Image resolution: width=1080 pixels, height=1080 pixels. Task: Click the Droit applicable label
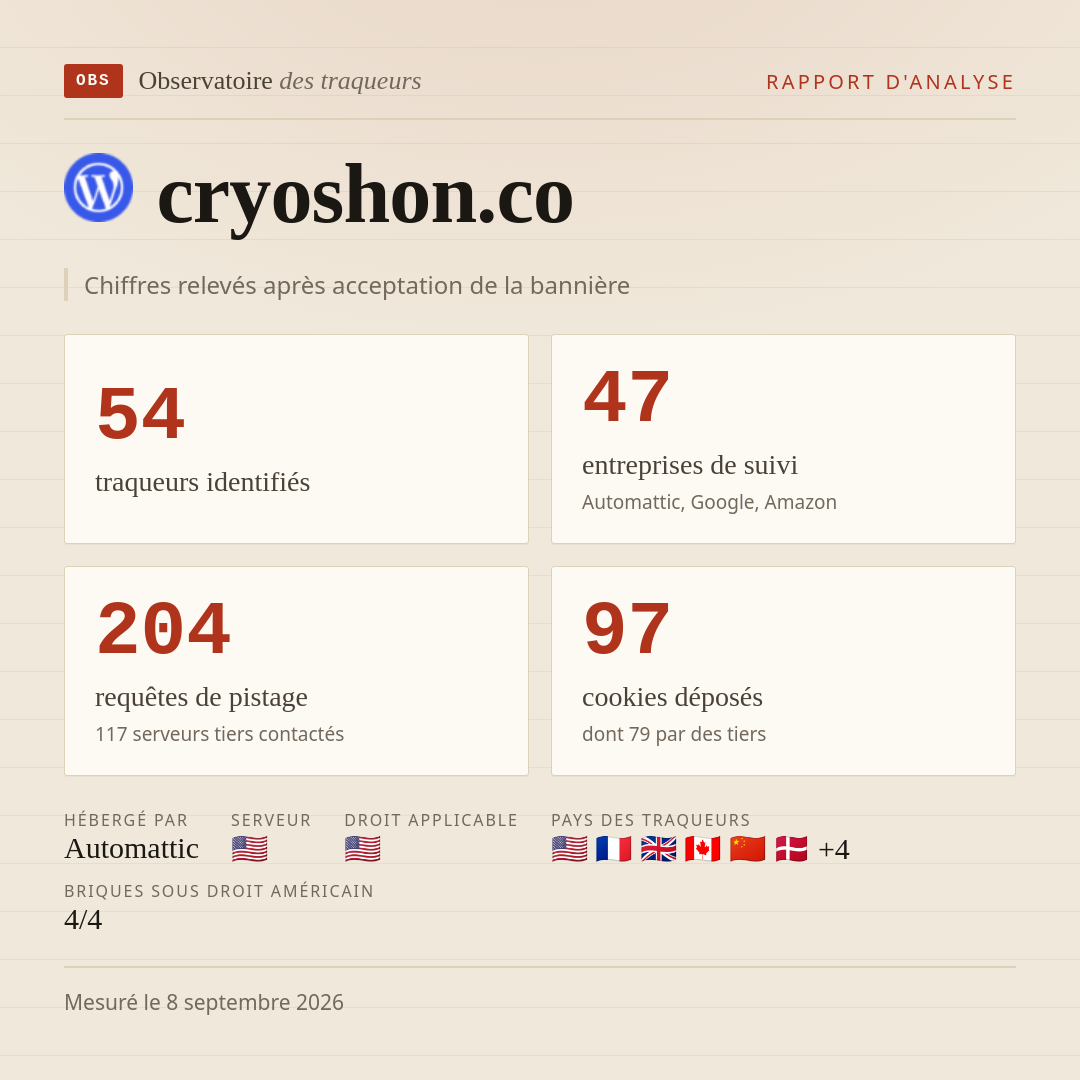pyautogui.click(x=431, y=820)
